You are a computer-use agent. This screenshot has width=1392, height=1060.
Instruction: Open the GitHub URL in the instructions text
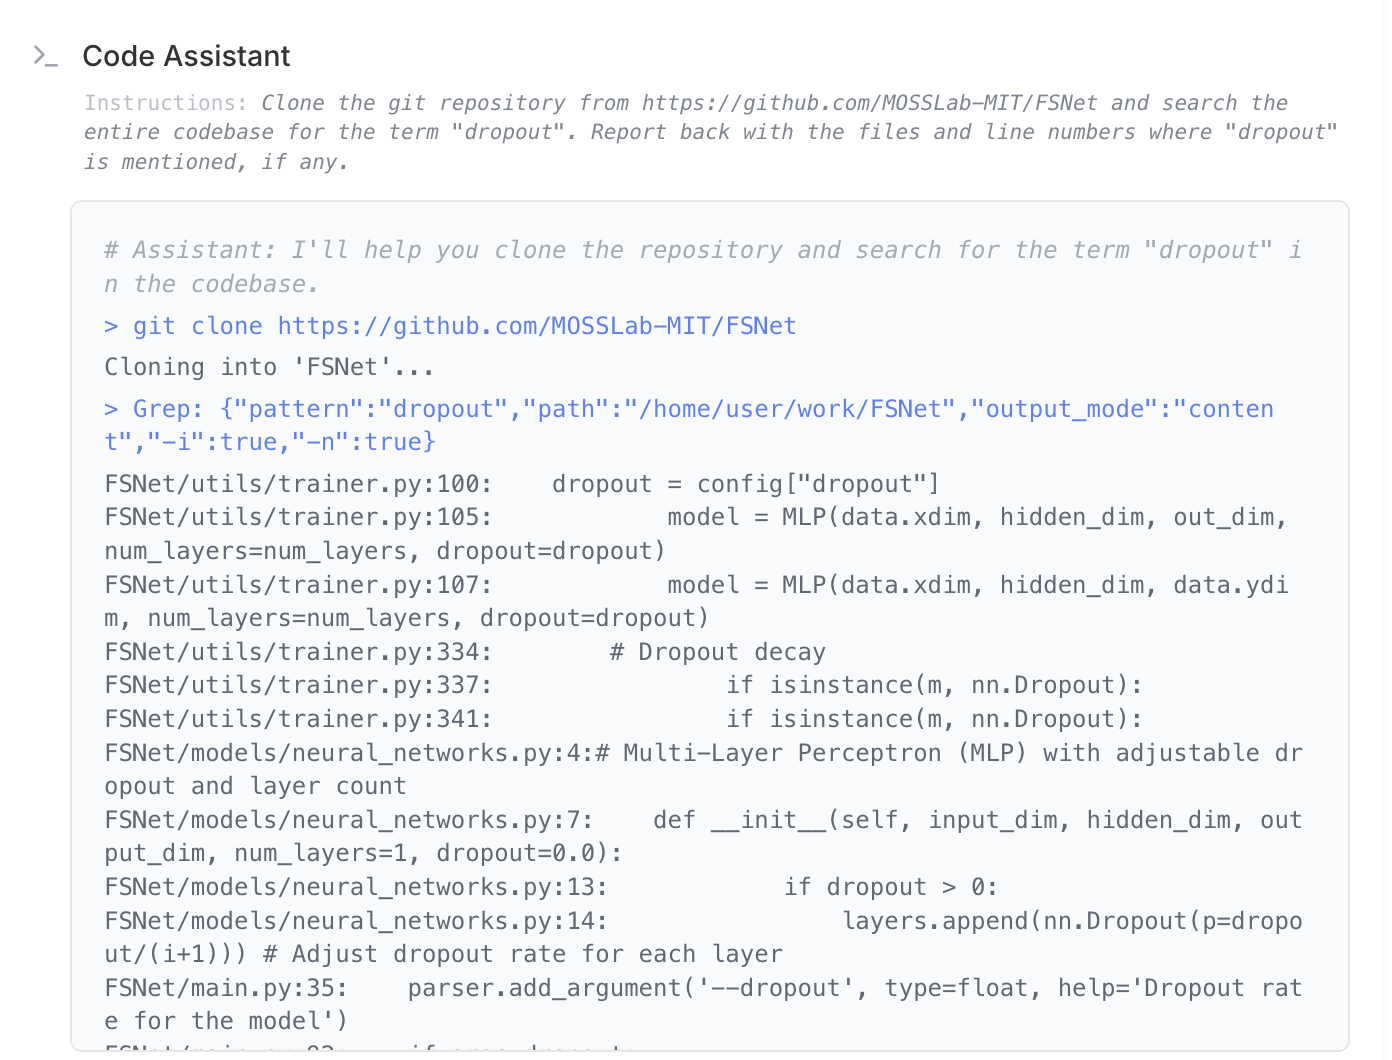(x=869, y=103)
